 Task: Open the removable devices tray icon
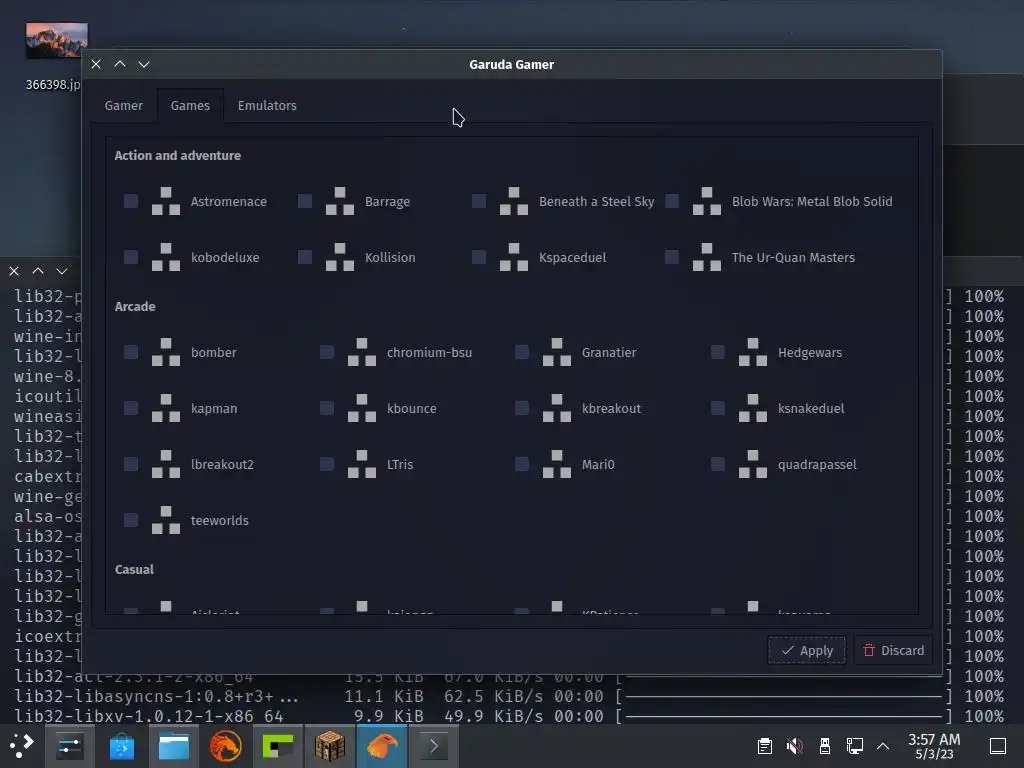tap(825, 746)
